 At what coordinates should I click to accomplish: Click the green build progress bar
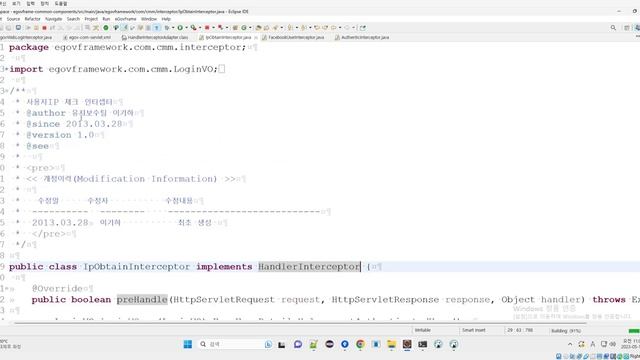pos(634,331)
